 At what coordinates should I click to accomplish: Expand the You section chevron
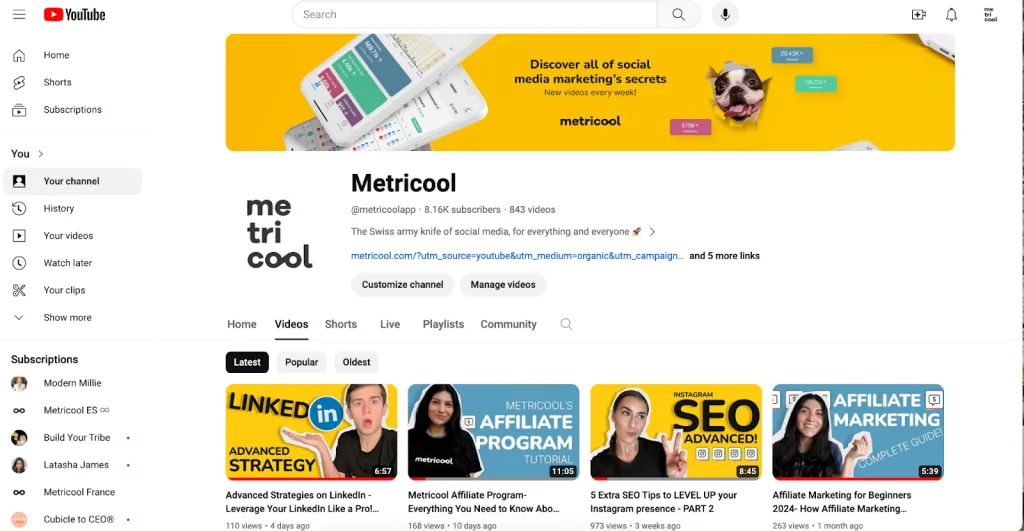click(40, 154)
